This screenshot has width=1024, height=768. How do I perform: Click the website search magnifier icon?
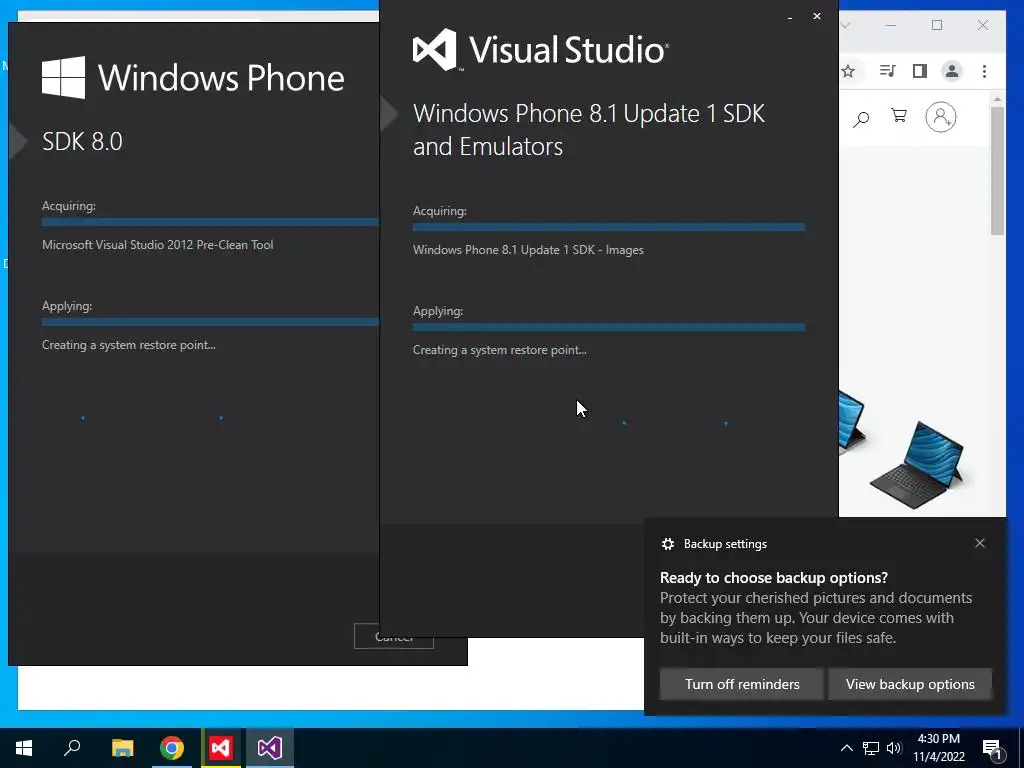(861, 118)
